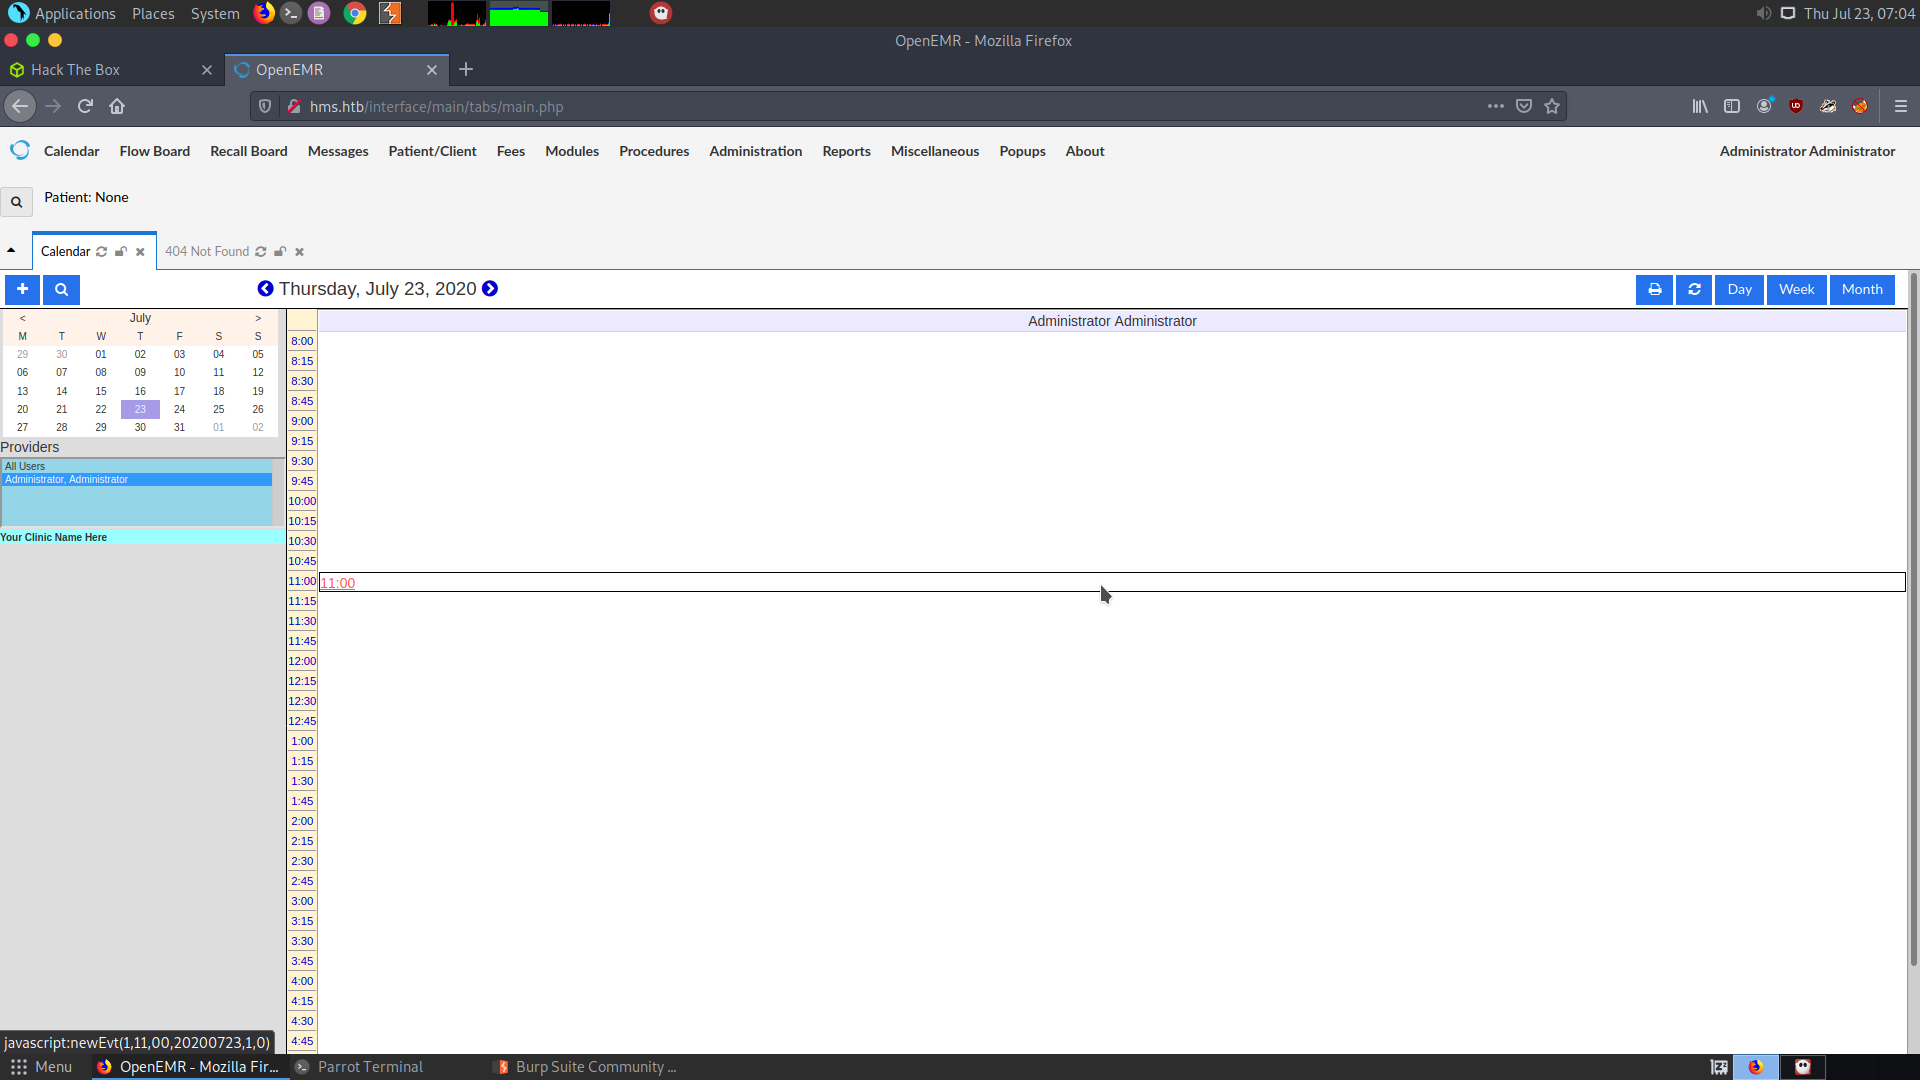Open the Patient/Client menu
This screenshot has height=1080, width=1920.
point(432,151)
